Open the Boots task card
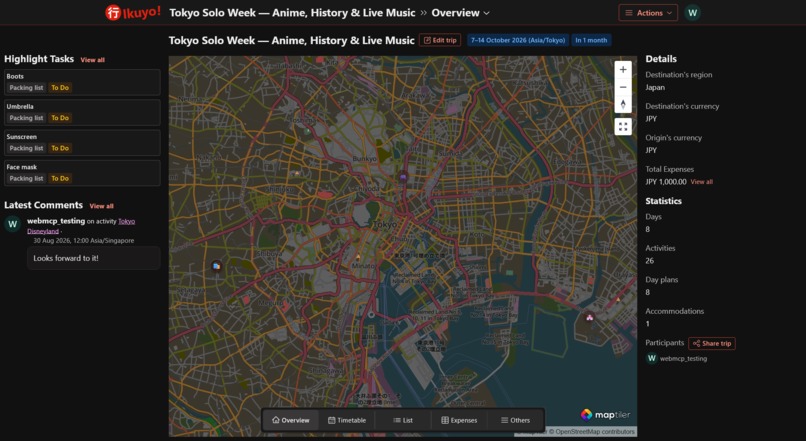Screen dimensions: 806x441 (x=82, y=82)
